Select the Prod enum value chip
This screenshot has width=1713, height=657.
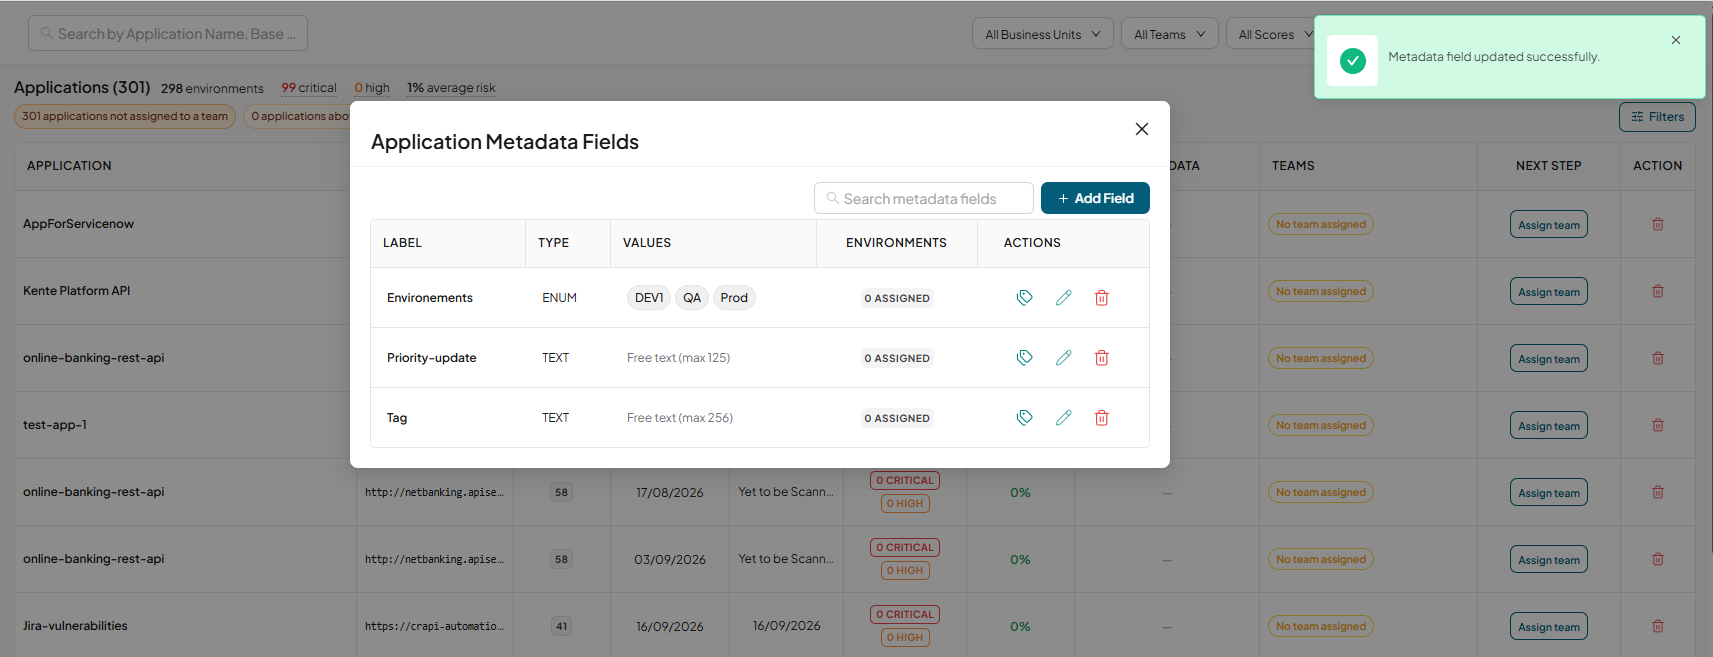[x=734, y=298]
